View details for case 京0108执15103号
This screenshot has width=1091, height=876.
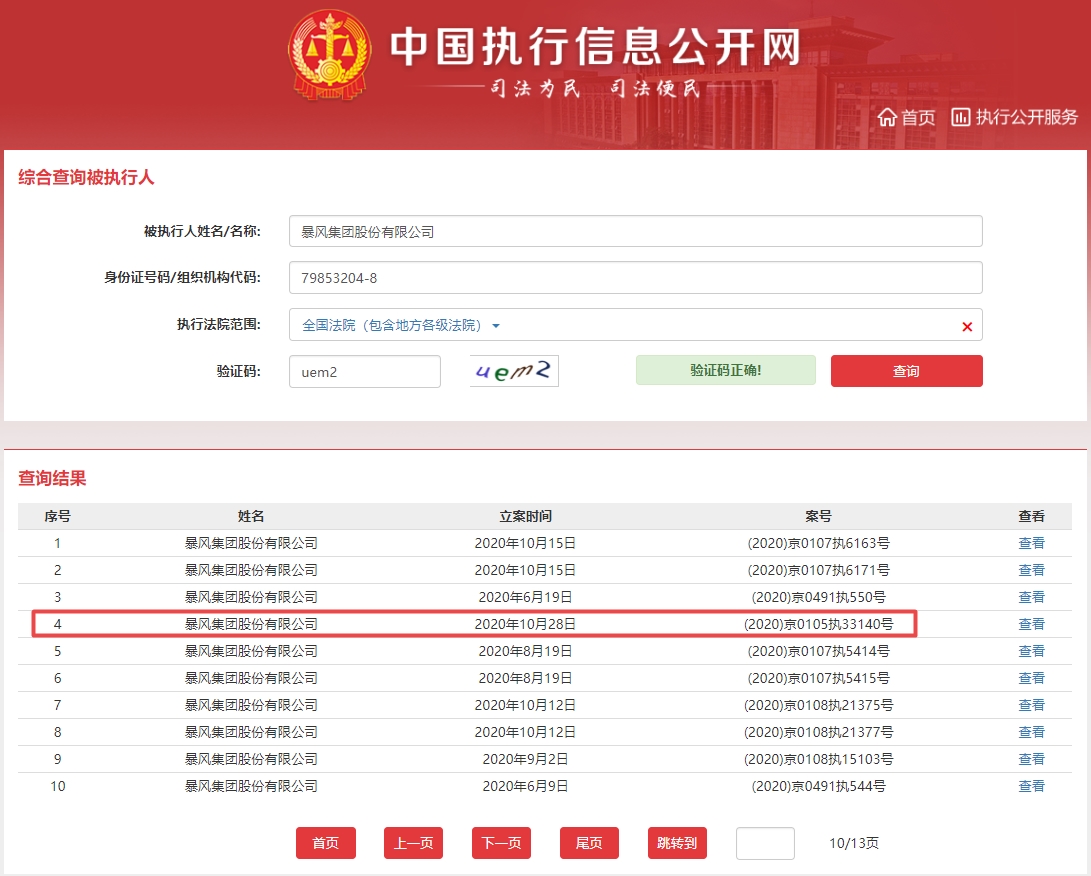(1031, 759)
